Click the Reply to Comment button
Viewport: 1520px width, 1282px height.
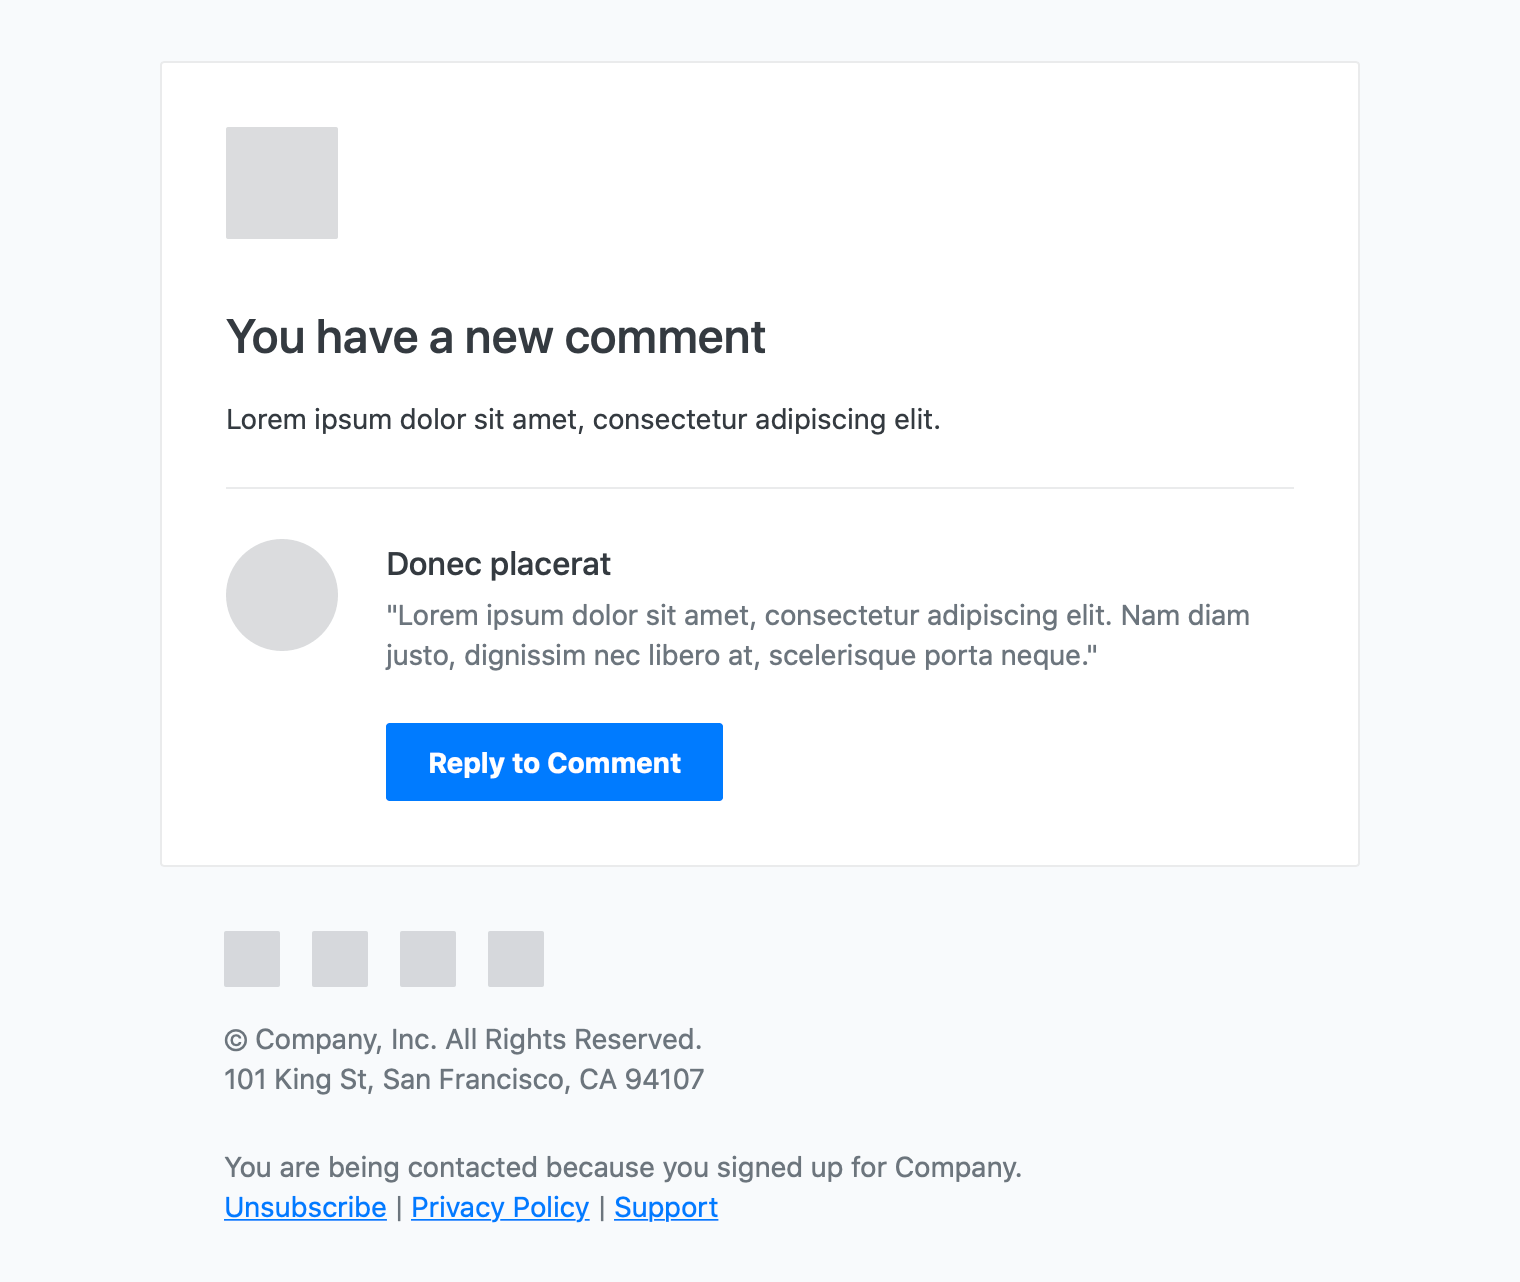point(554,762)
